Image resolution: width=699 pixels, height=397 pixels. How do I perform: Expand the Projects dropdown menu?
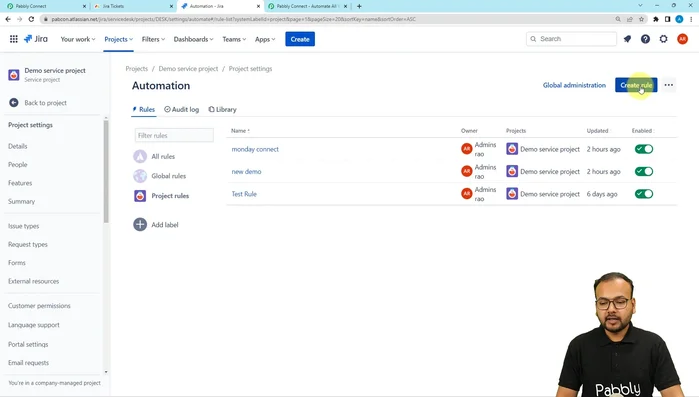(118, 39)
